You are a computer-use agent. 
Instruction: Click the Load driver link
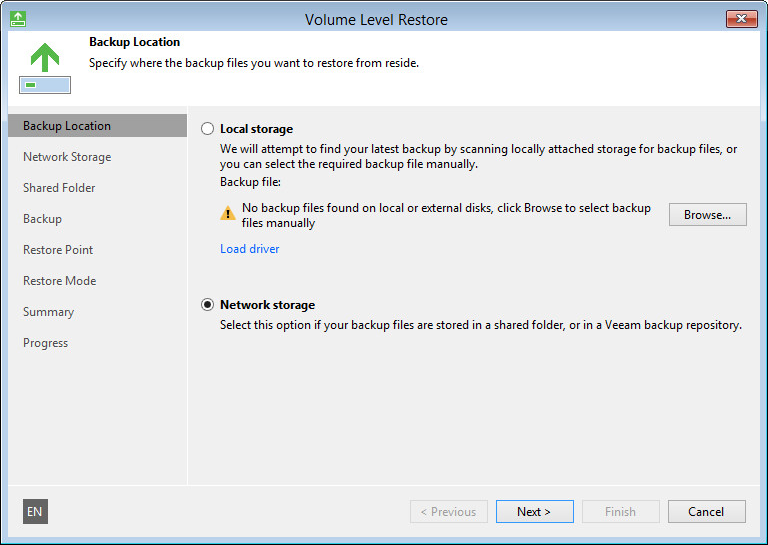click(x=250, y=249)
